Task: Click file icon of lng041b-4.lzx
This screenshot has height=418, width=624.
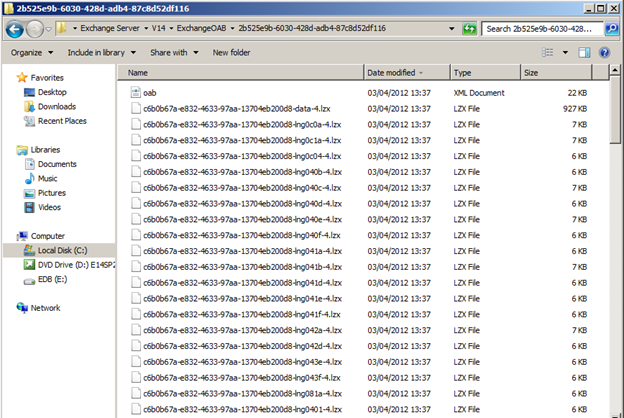Action: point(136,267)
